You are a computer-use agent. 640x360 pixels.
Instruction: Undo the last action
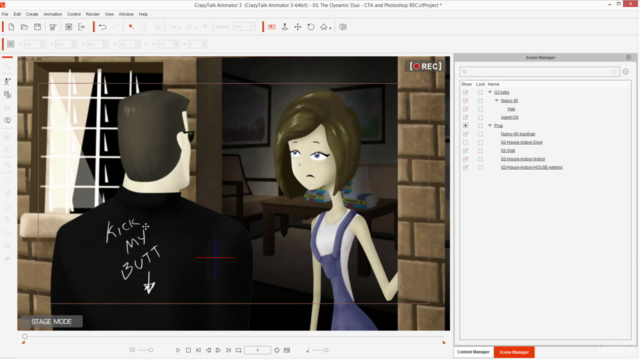pyautogui.click(x=102, y=27)
